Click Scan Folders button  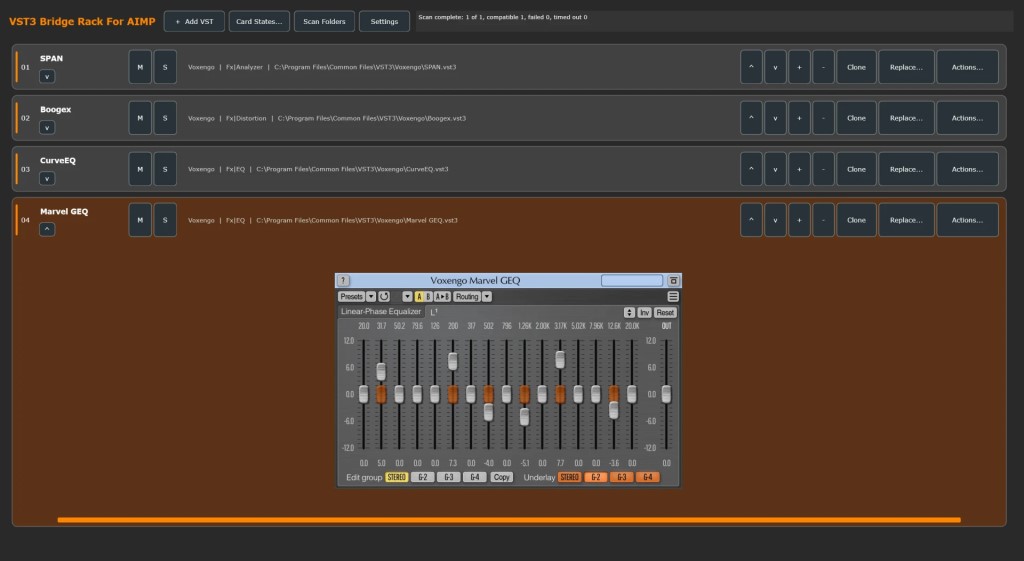point(324,22)
